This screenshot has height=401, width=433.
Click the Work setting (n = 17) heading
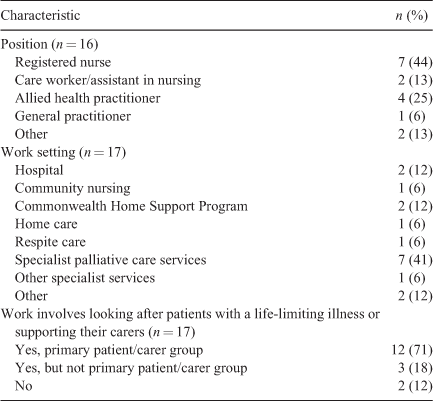click(63, 152)
